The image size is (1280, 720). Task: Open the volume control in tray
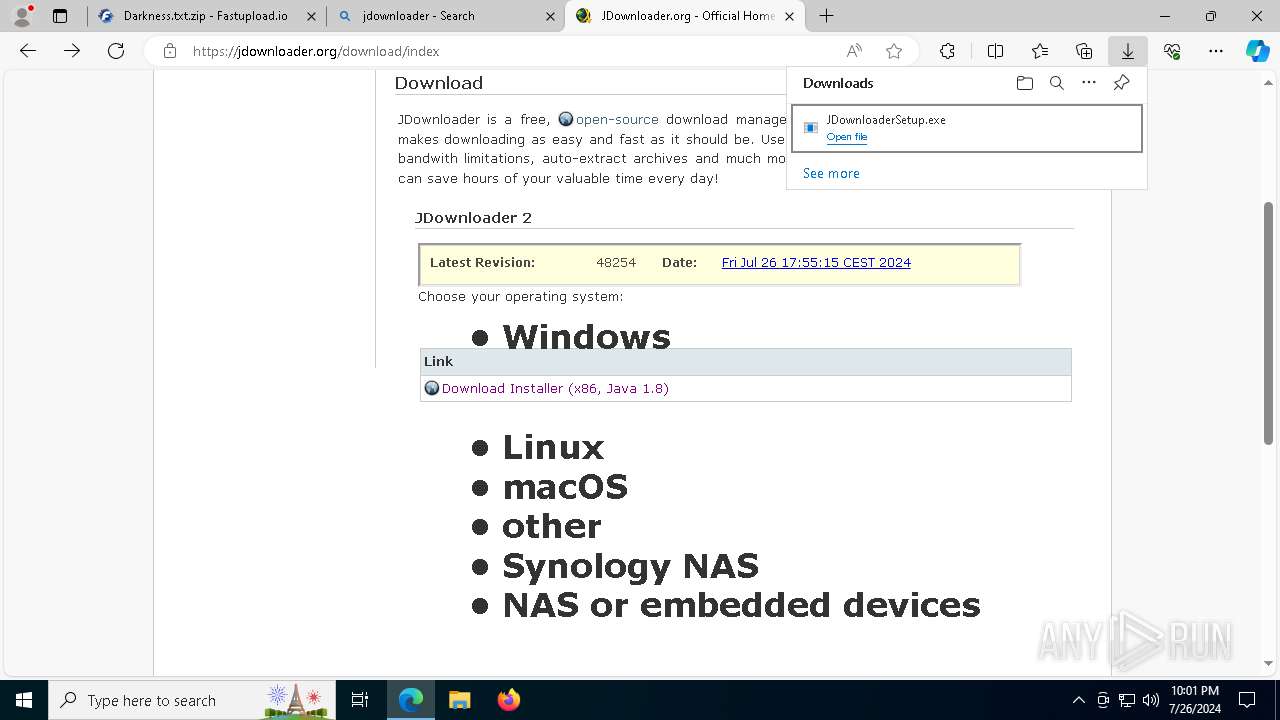(1151, 700)
